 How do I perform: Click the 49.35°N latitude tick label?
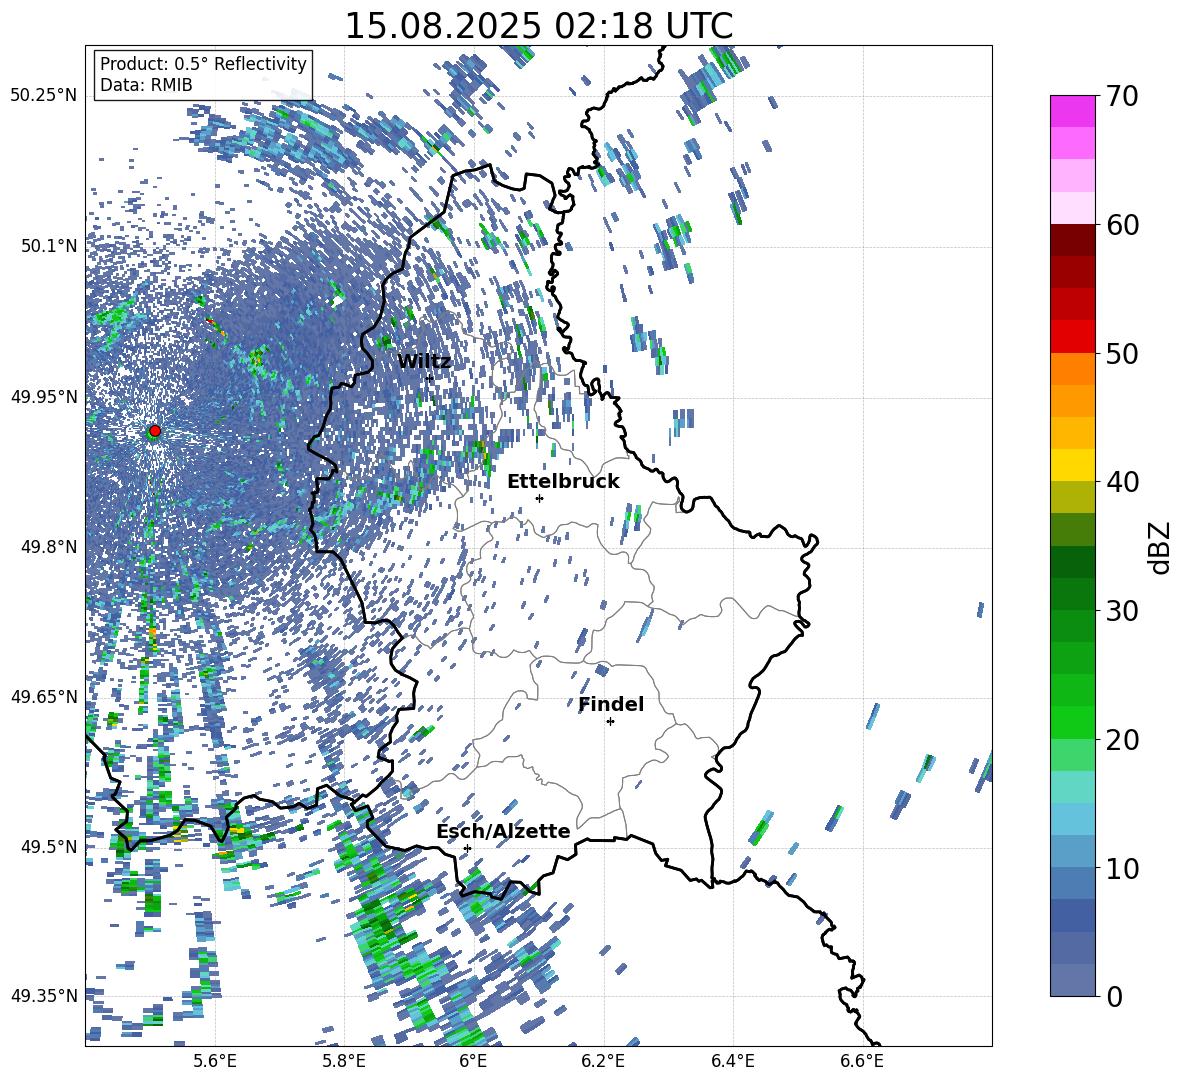tap(44, 996)
